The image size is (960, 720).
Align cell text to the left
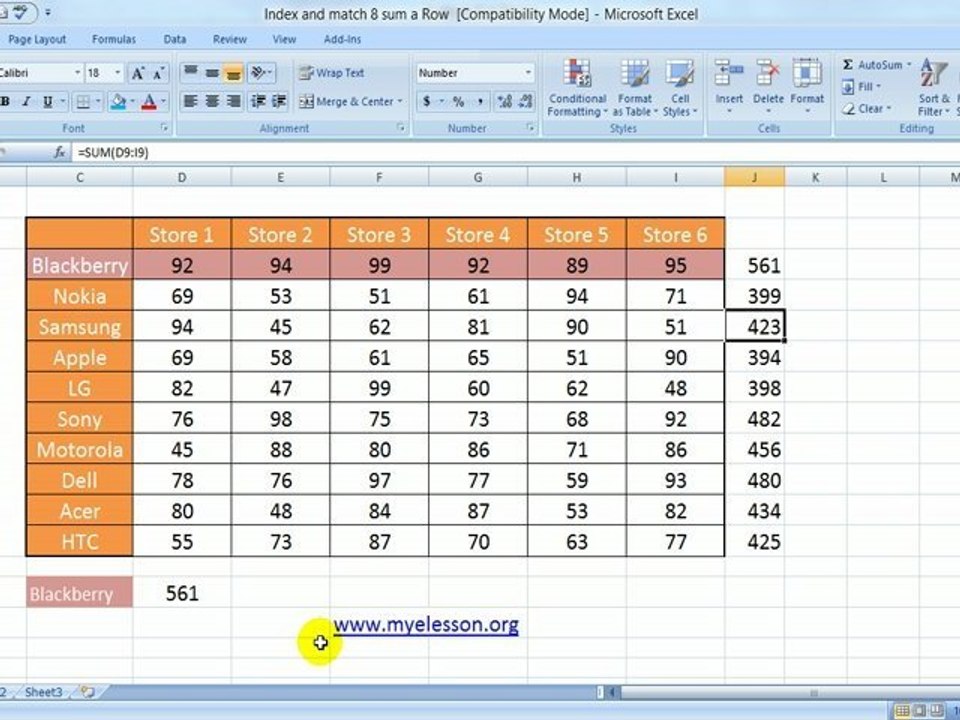191,101
